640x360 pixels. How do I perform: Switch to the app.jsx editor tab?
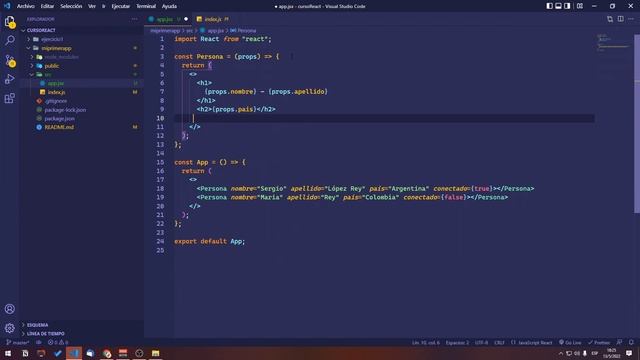(168, 19)
